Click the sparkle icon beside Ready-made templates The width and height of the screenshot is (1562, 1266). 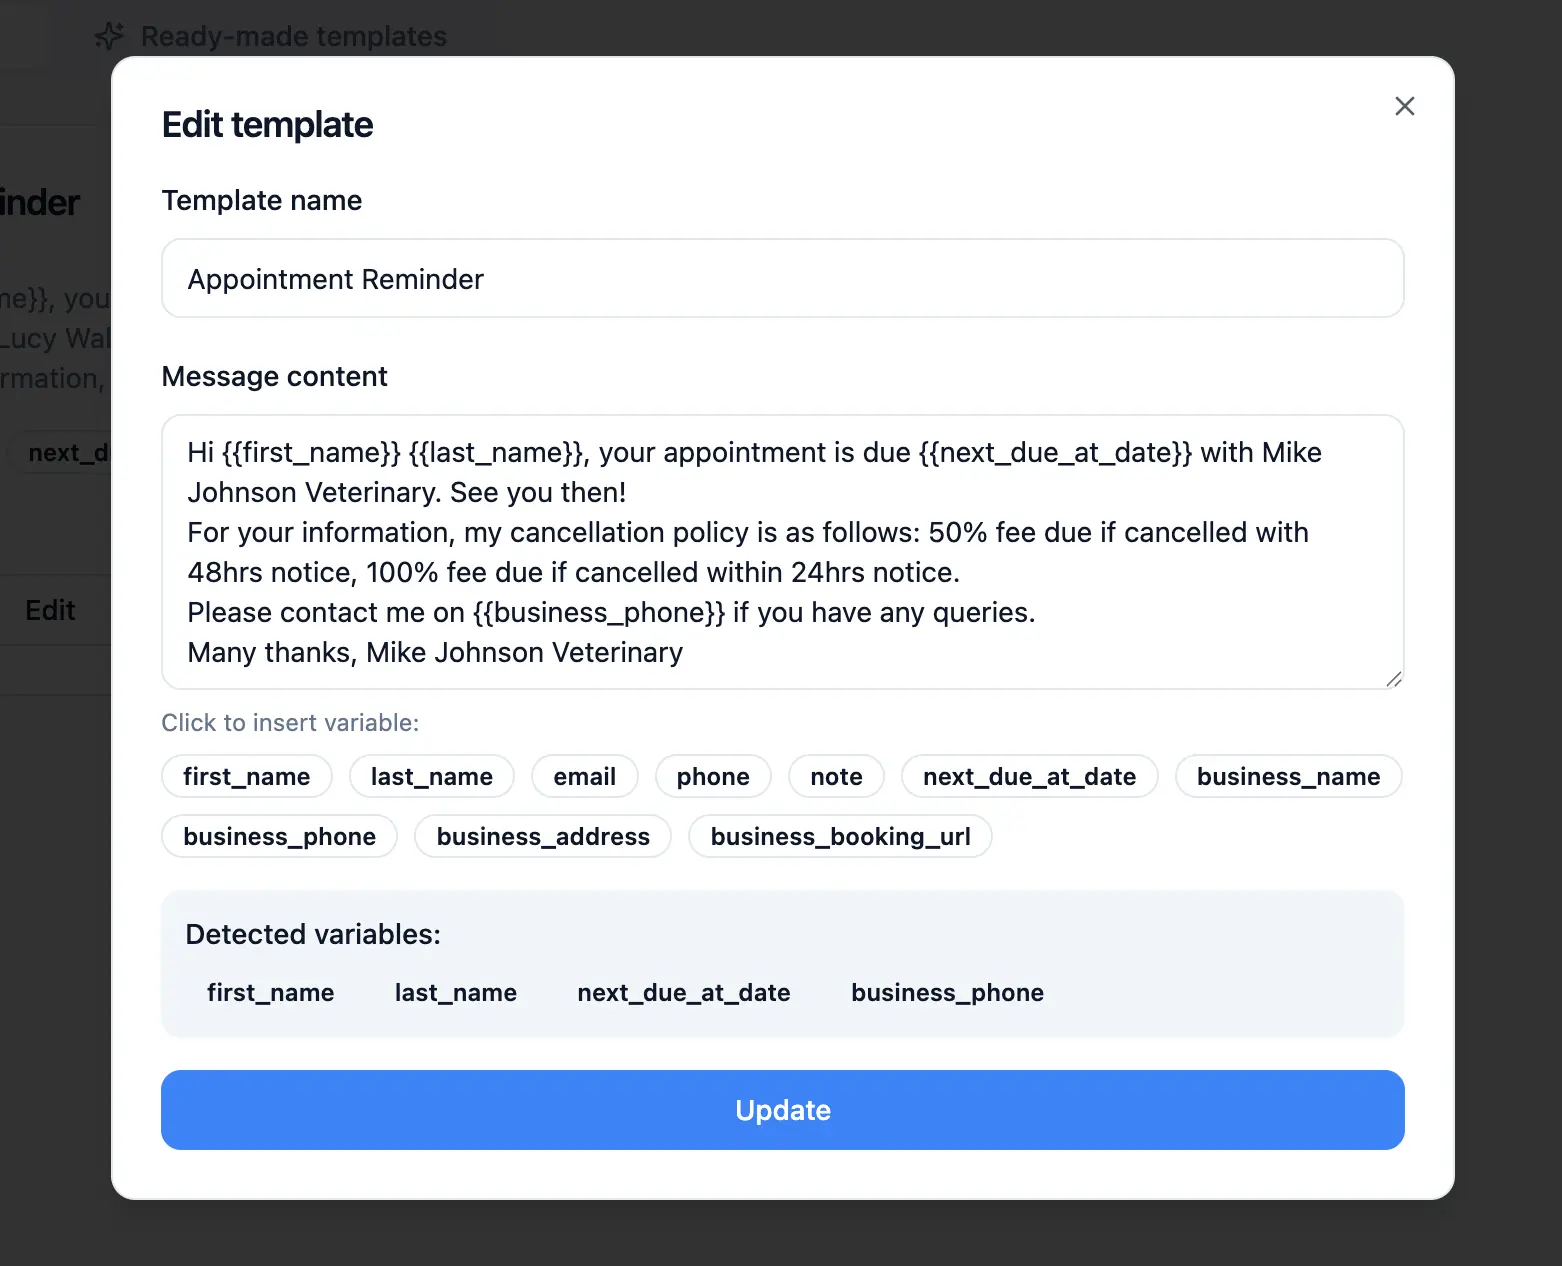click(109, 36)
